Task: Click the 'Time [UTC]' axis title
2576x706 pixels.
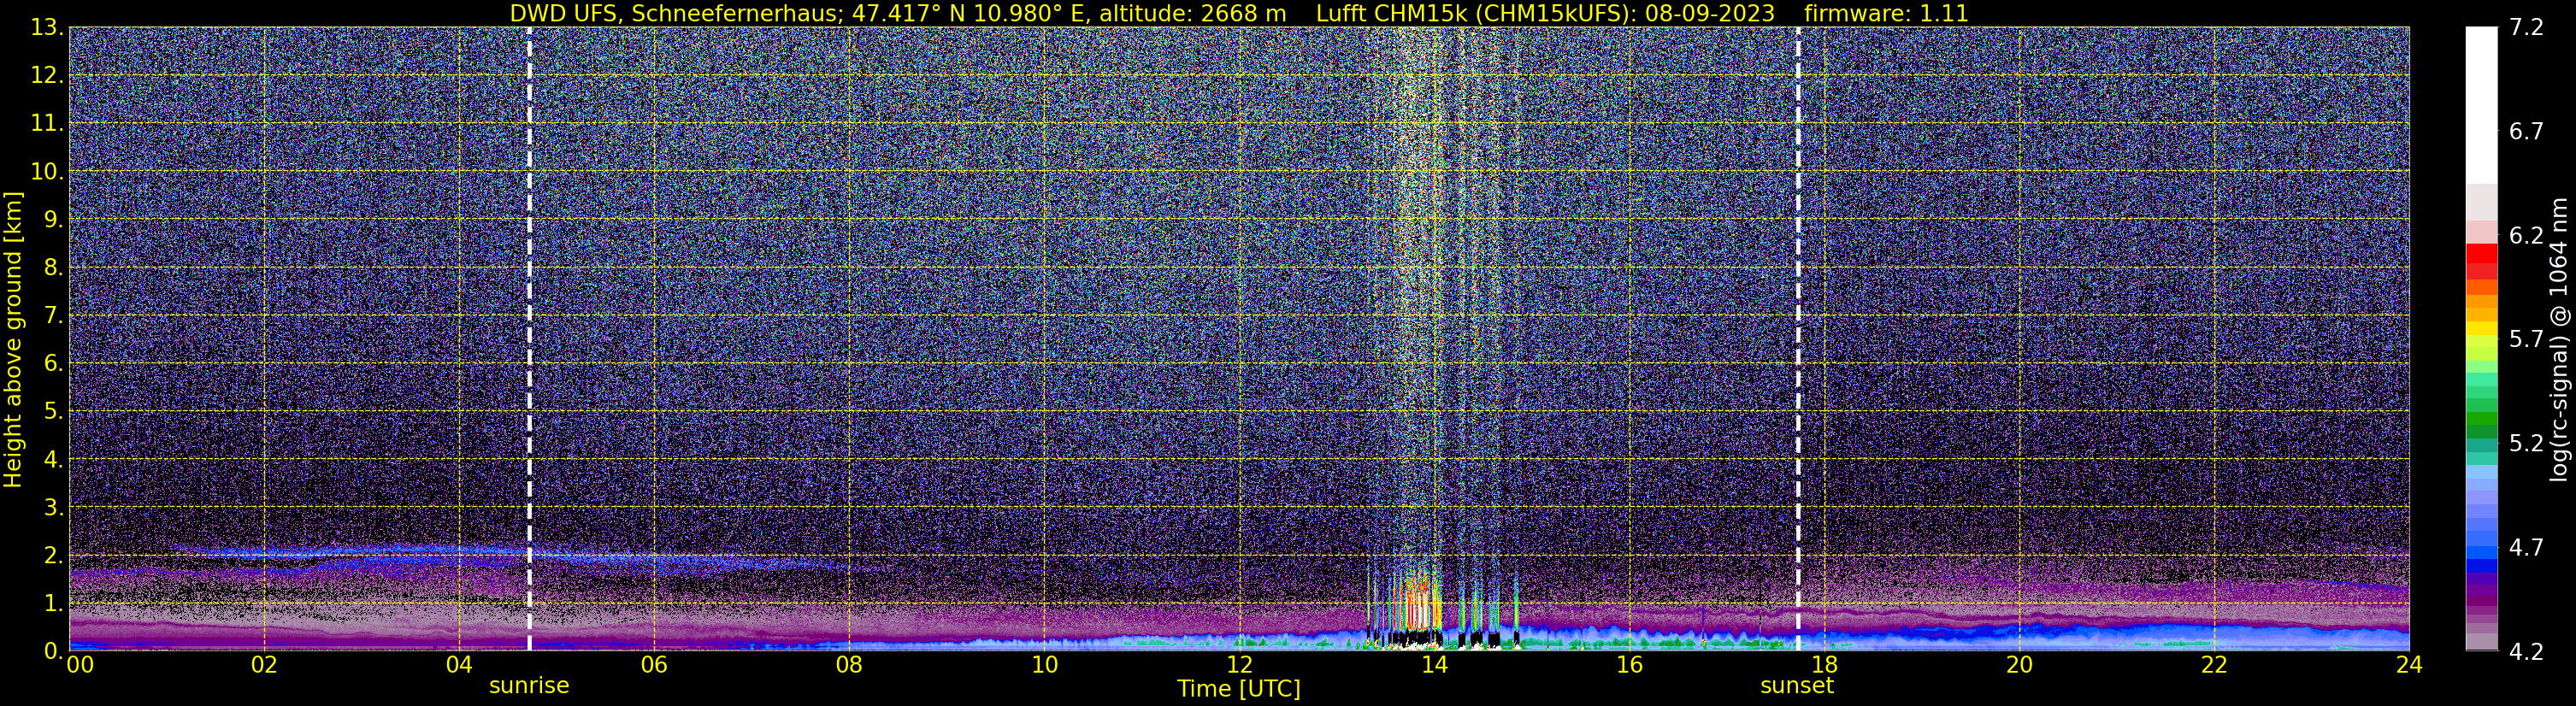Action: coord(1239,689)
